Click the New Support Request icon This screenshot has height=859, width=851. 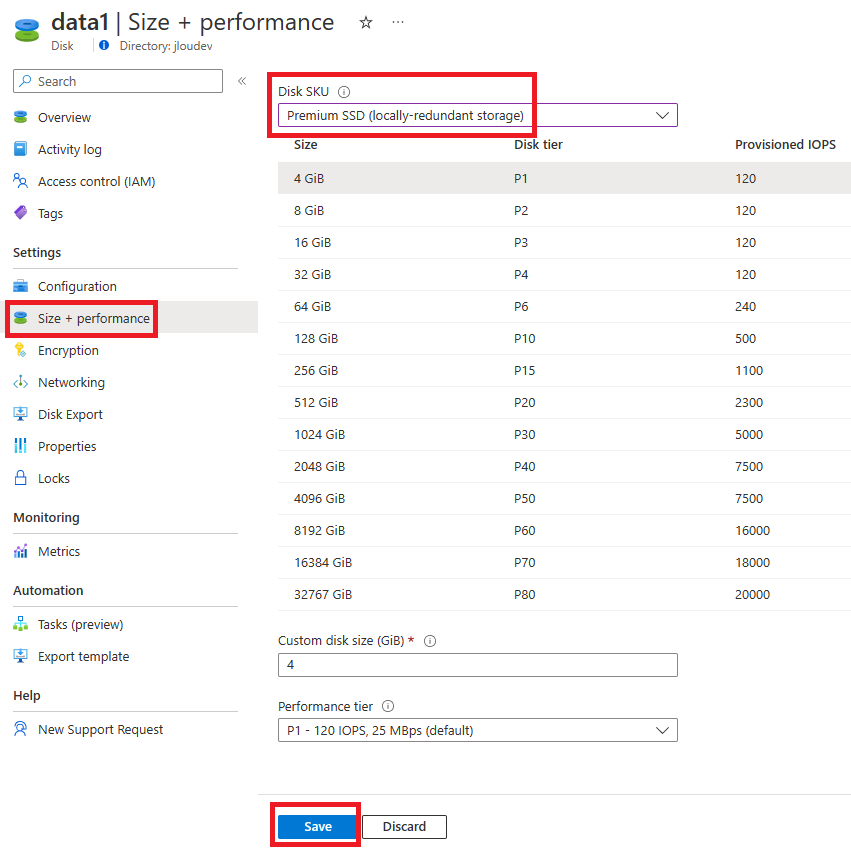[x=20, y=729]
